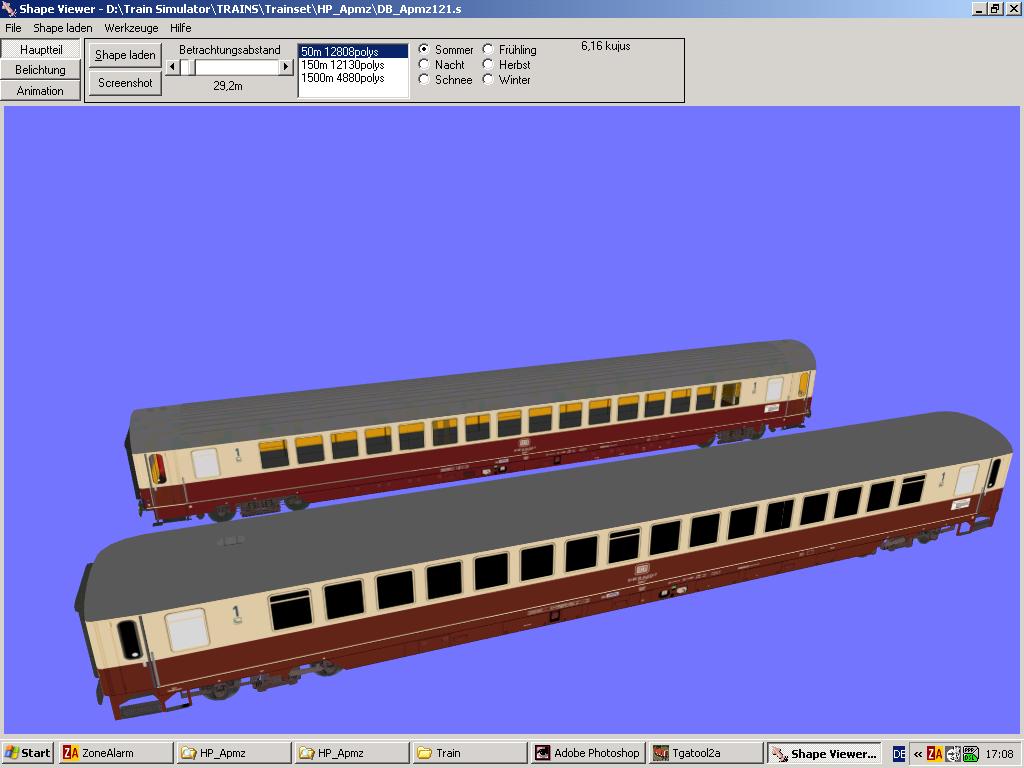Image resolution: width=1024 pixels, height=768 pixels.
Task: Switch to Adobe Photoshop in taskbar
Action: tap(586, 753)
